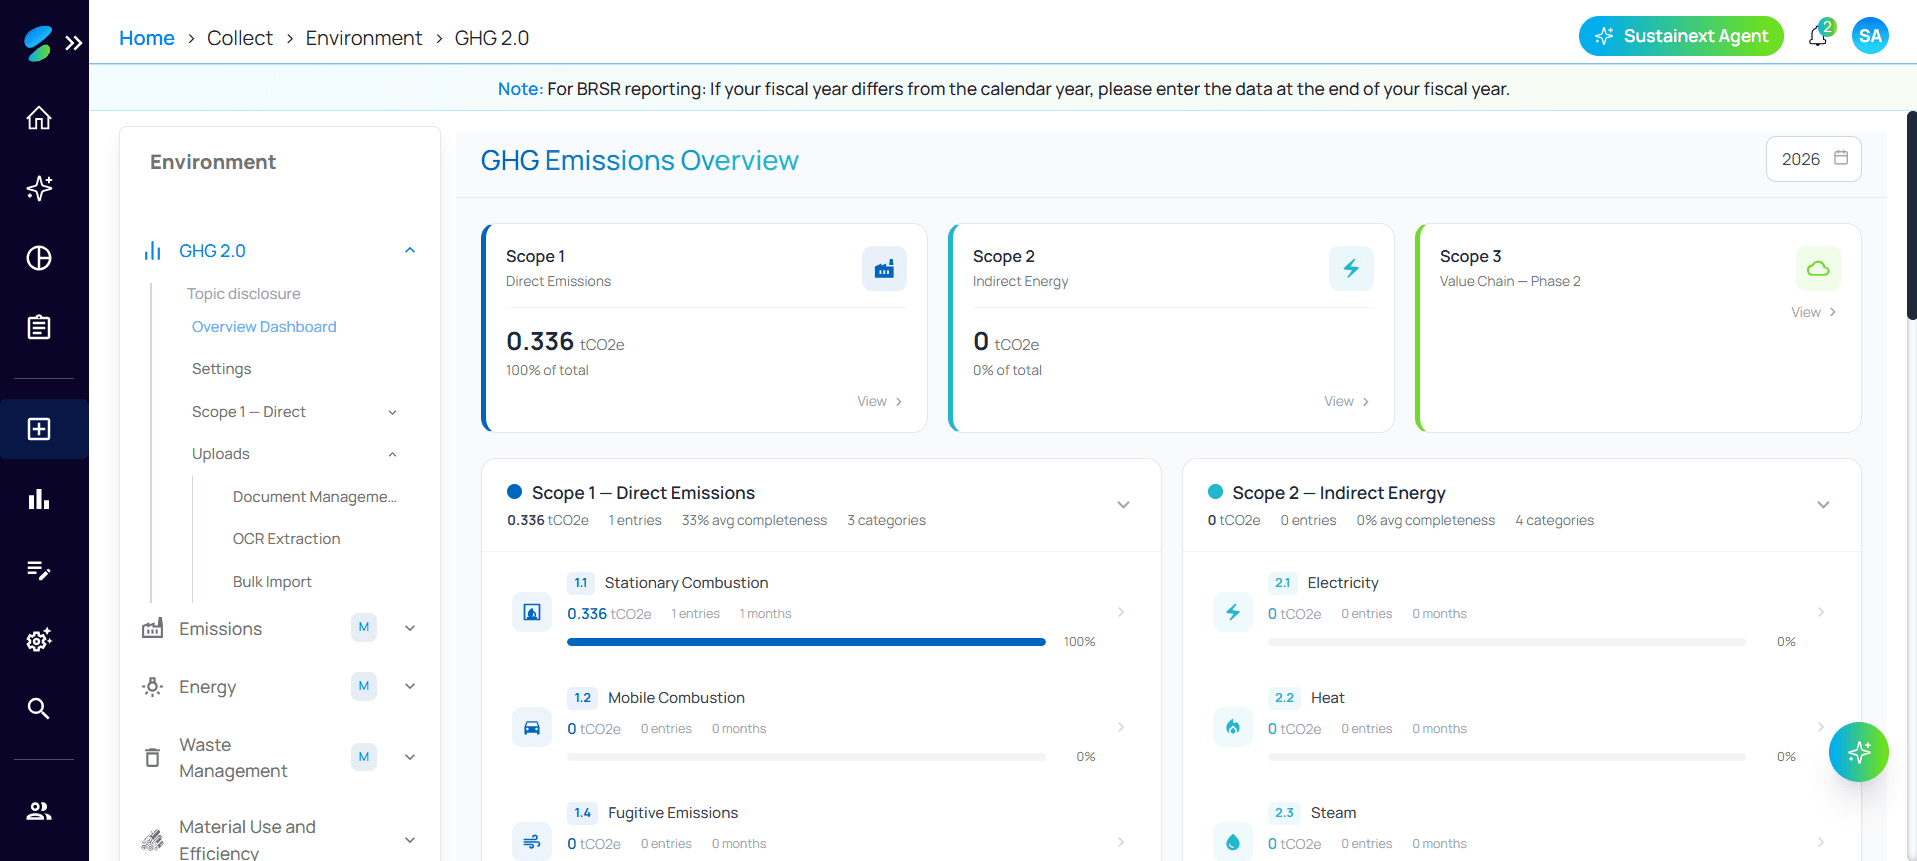Click the M badge next to Emissions
The width and height of the screenshot is (1917, 861).
click(364, 627)
